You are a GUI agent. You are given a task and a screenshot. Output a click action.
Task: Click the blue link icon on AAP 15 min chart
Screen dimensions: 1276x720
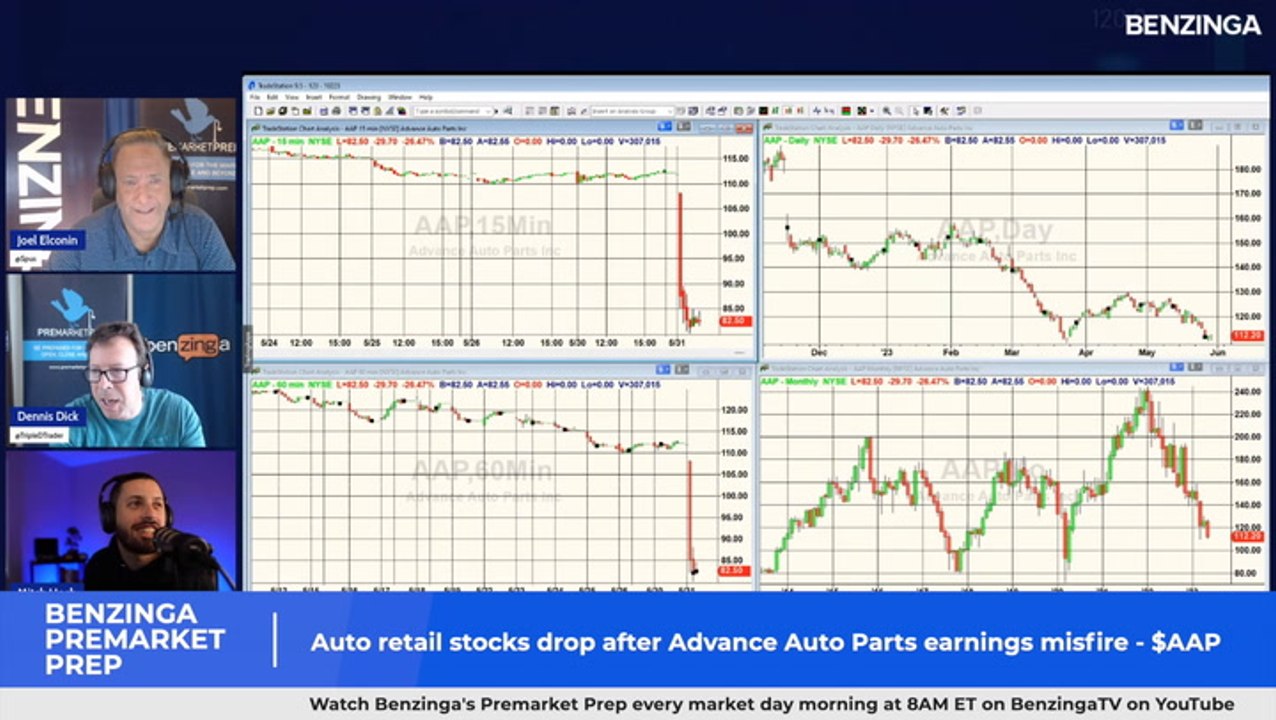(664, 126)
